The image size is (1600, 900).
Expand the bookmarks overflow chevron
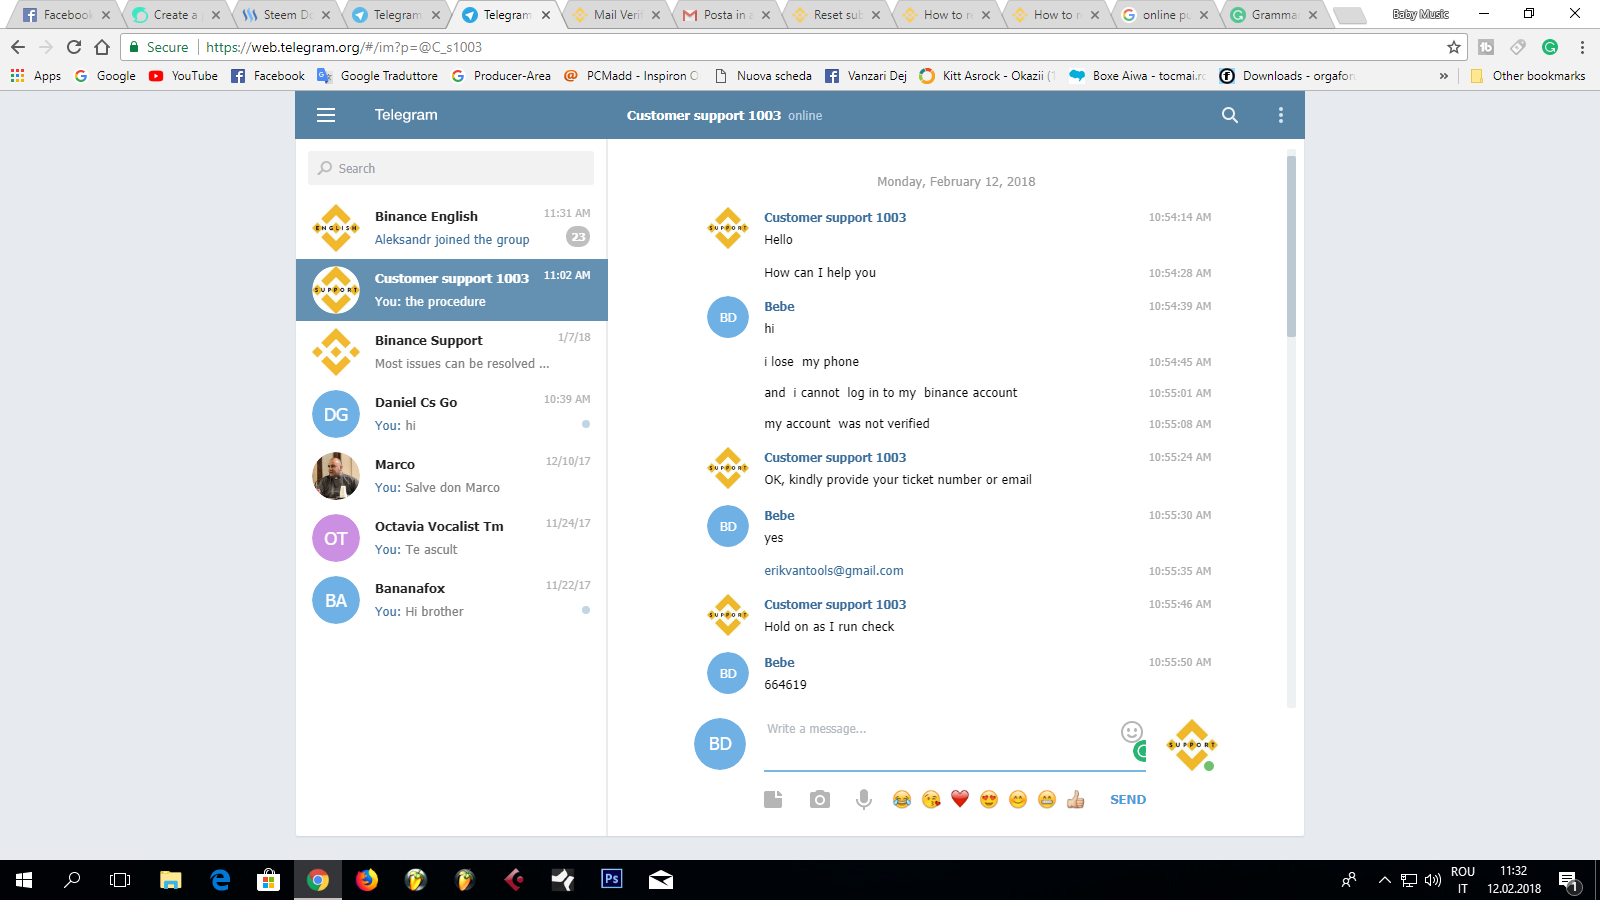[x=1444, y=76]
